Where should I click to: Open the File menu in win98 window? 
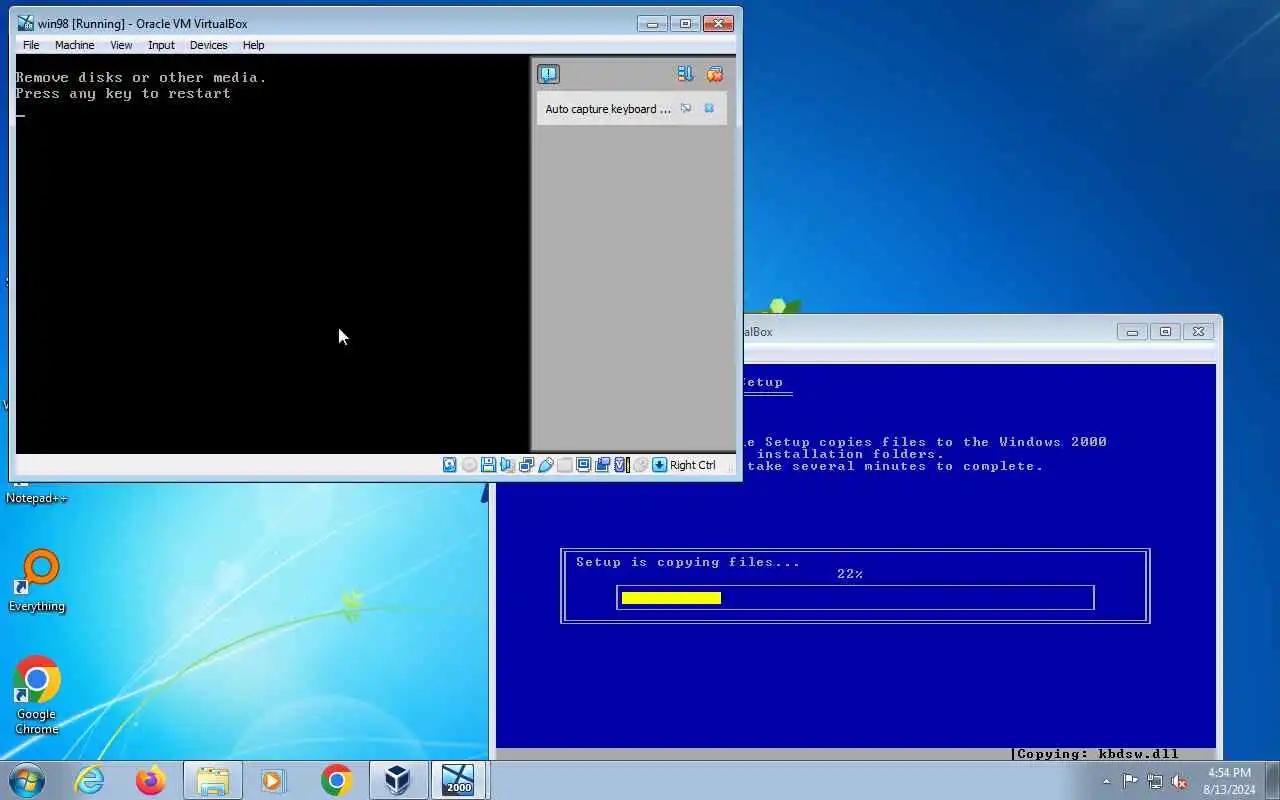click(x=31, y=45)
